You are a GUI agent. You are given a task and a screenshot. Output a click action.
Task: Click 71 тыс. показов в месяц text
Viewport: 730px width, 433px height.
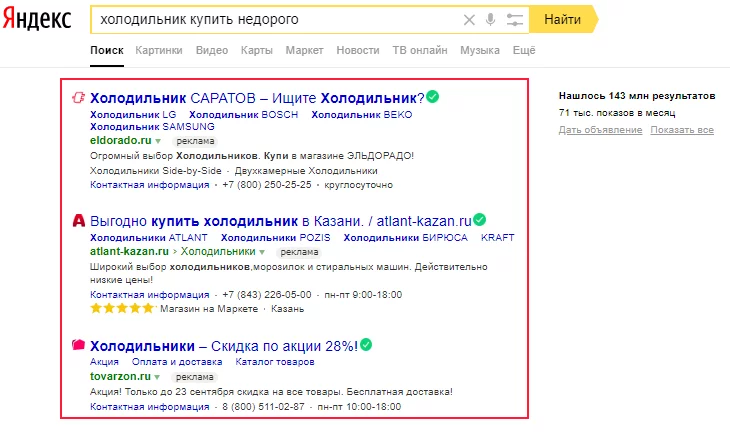point(617,113)
